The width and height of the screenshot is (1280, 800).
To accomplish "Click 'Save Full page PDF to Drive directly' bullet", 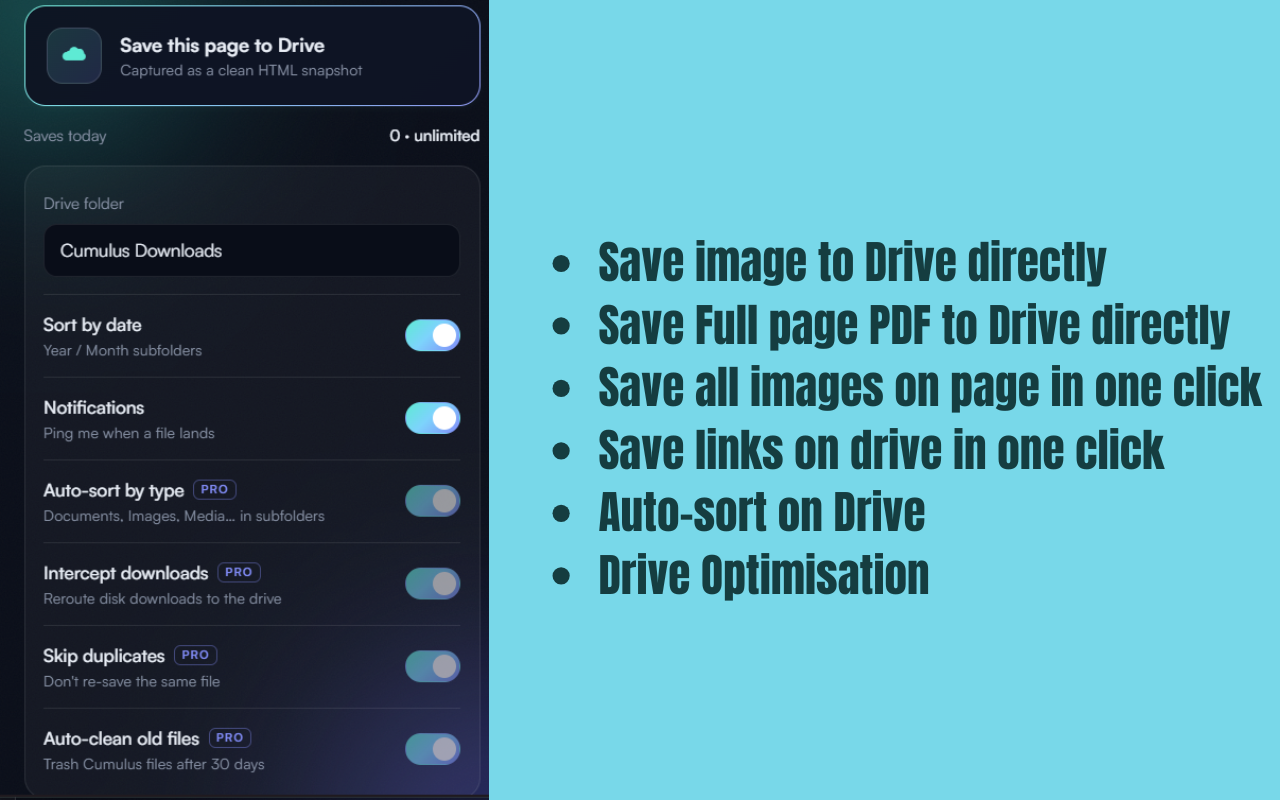I will (914, 325).
